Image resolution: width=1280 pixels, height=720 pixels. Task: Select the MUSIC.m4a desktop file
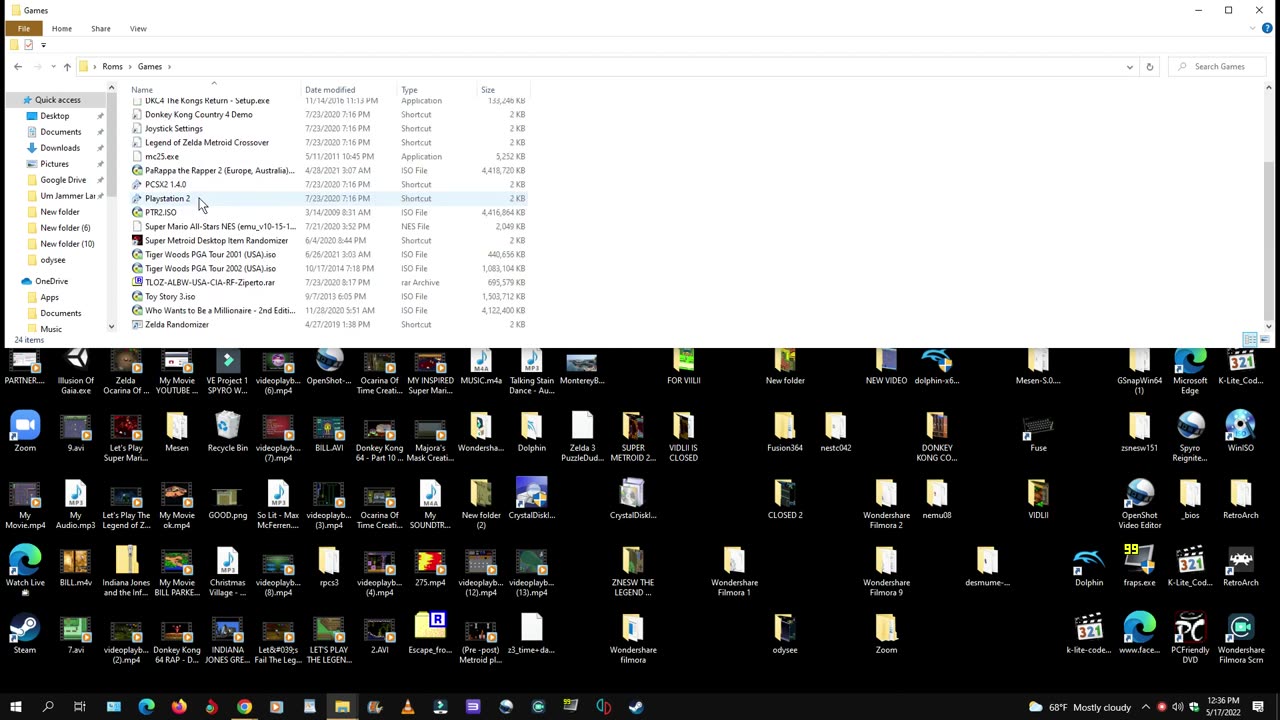(481, 368)
